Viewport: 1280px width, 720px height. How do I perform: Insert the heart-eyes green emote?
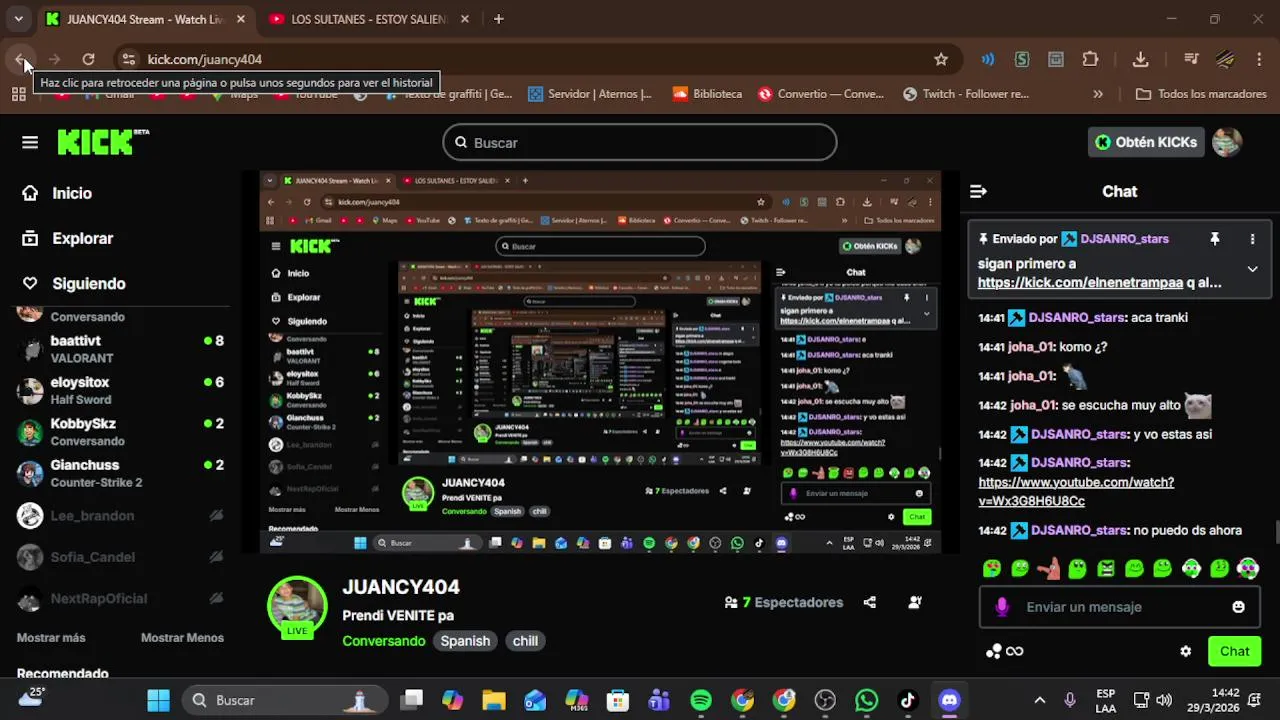click(x=992, y=569)
